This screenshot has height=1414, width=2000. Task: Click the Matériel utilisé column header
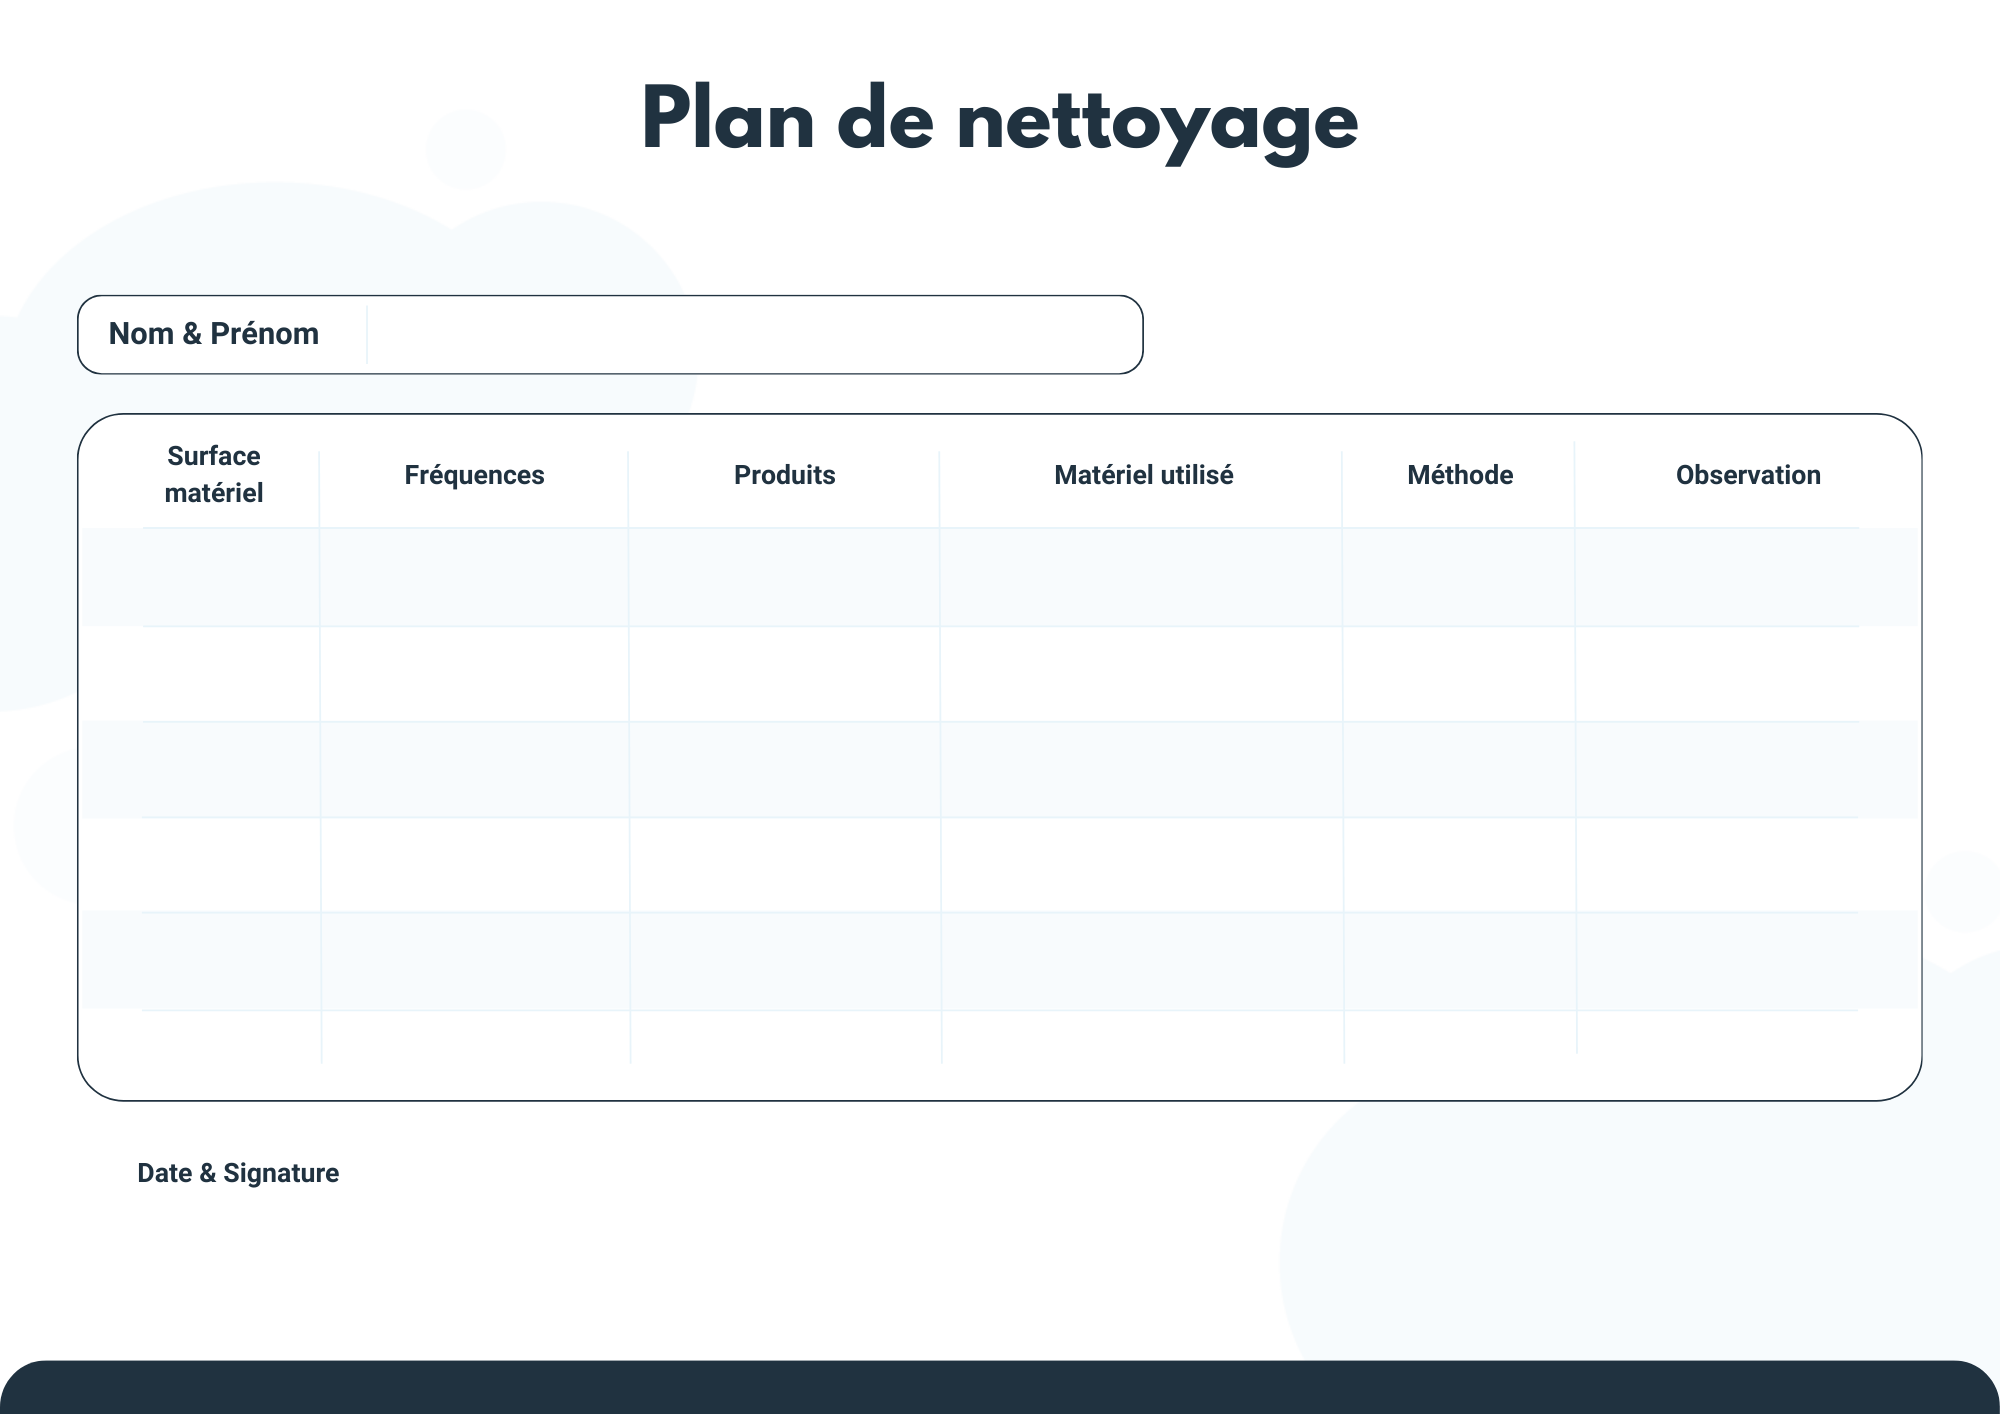point(1143,475)
